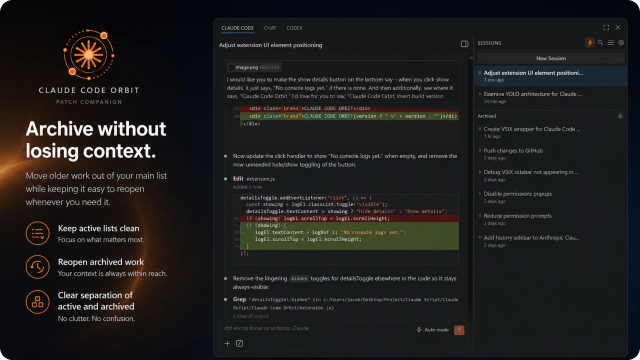
Task: Open archived session 'Push changes to GitHub'
Action: pyautogui.click(x=551, y=154)
